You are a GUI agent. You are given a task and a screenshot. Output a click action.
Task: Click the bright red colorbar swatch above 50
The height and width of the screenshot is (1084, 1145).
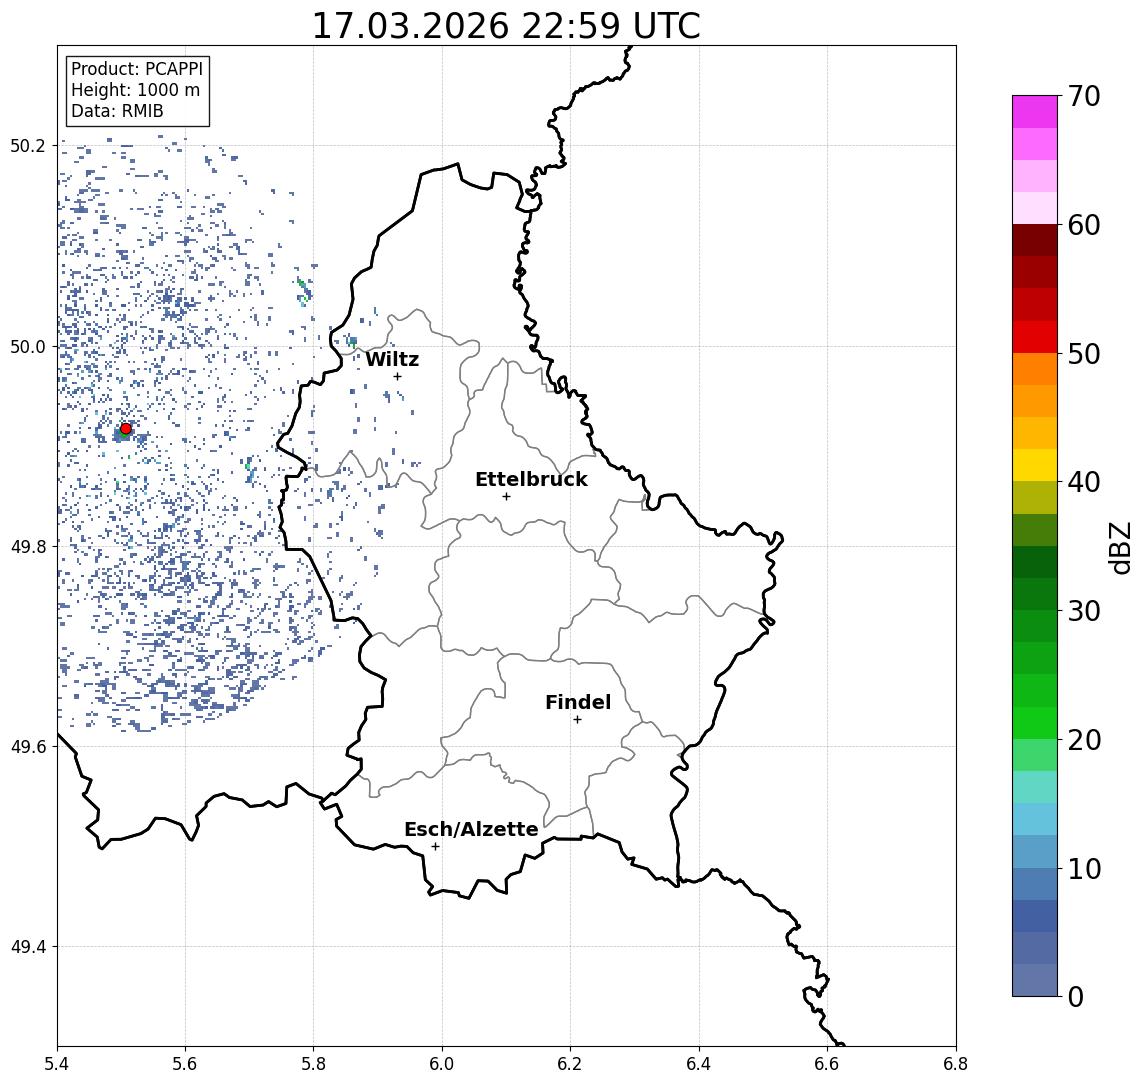pos(1035,337)
